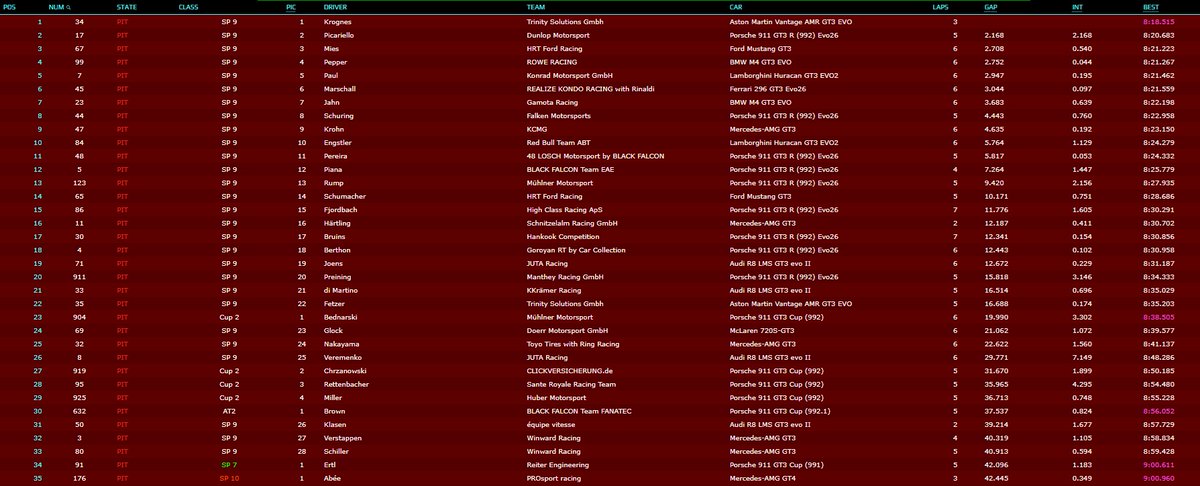Click the STATE column header
The height and width of the screenshot is (486, 1200).
click(127, 6)
